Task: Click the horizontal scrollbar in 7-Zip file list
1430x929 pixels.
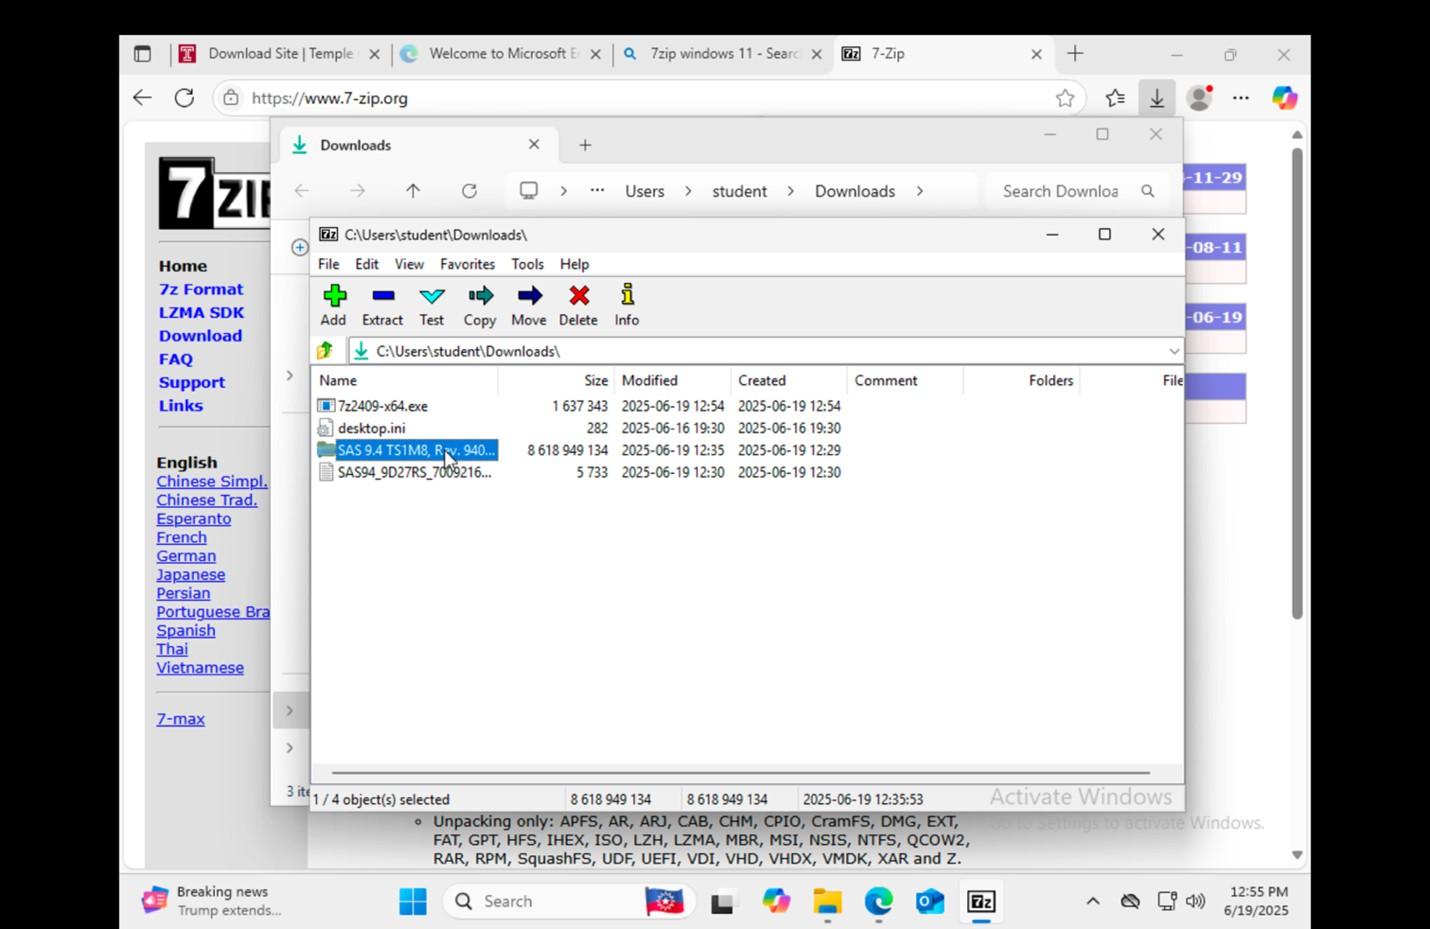Action: tap(740, 772)
